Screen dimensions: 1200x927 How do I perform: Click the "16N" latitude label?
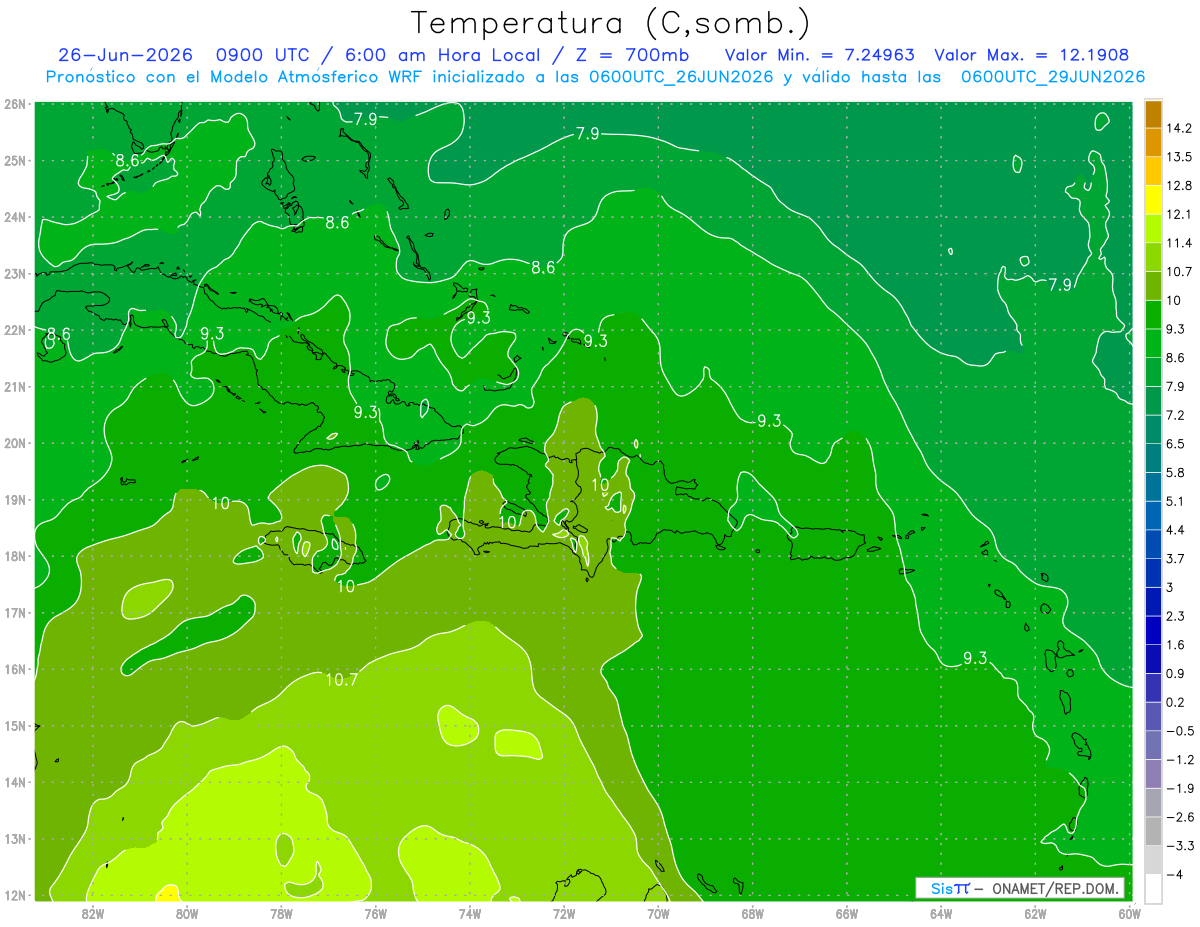(14, 669)
